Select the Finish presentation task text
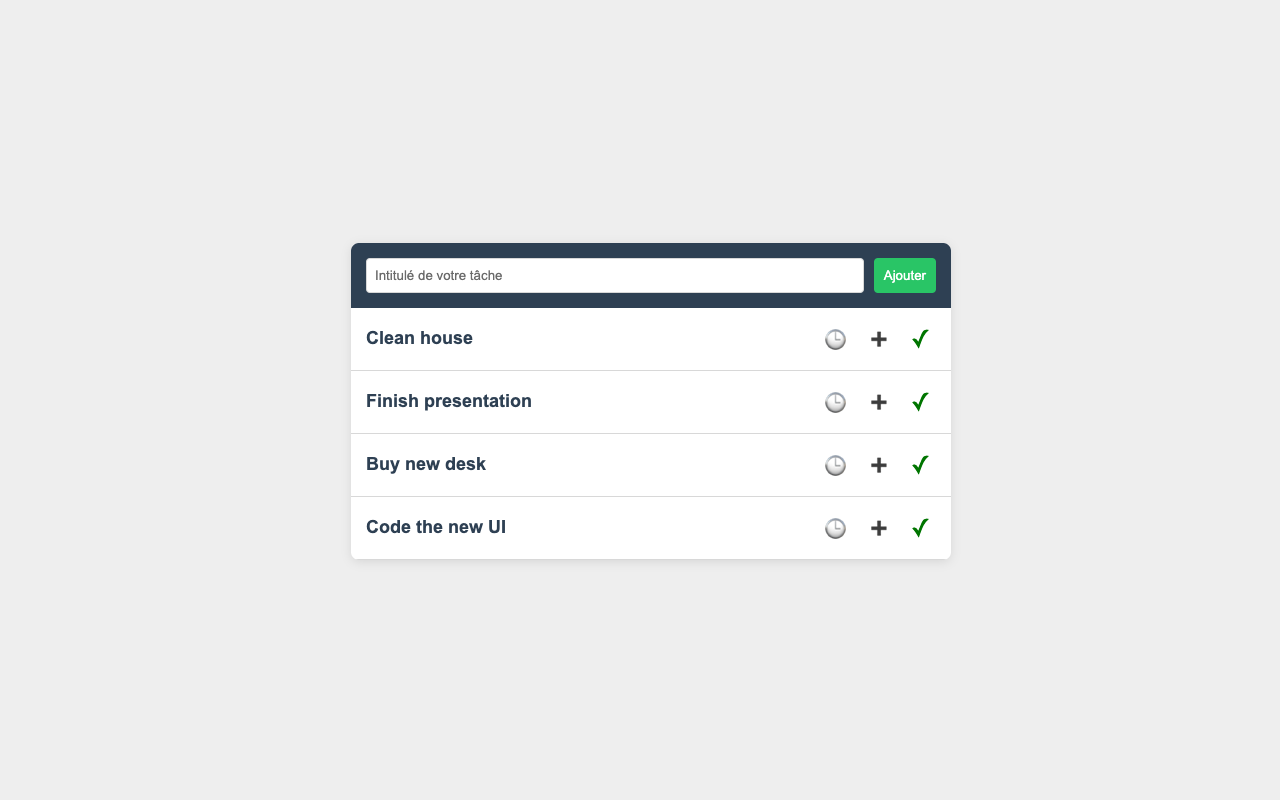 (448, 401)
